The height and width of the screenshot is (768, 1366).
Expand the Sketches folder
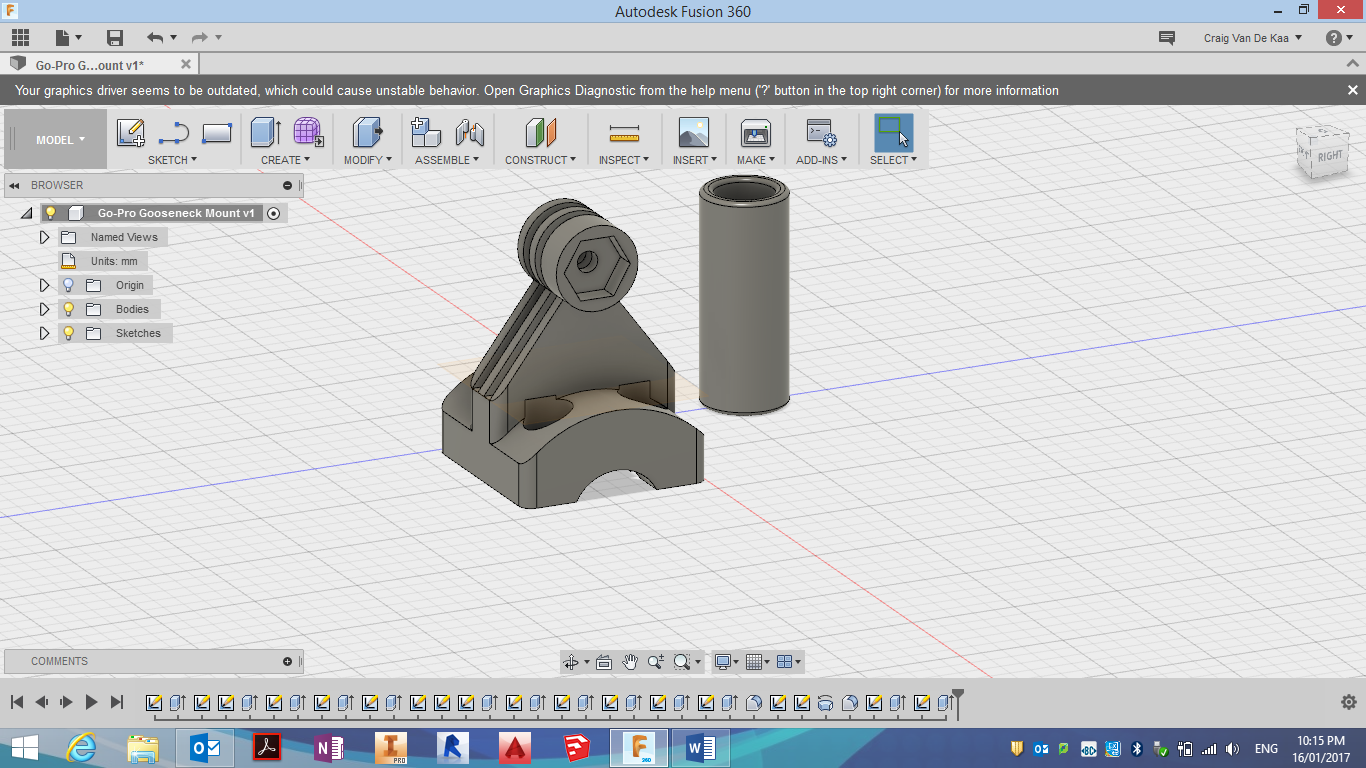click(44, 333)
